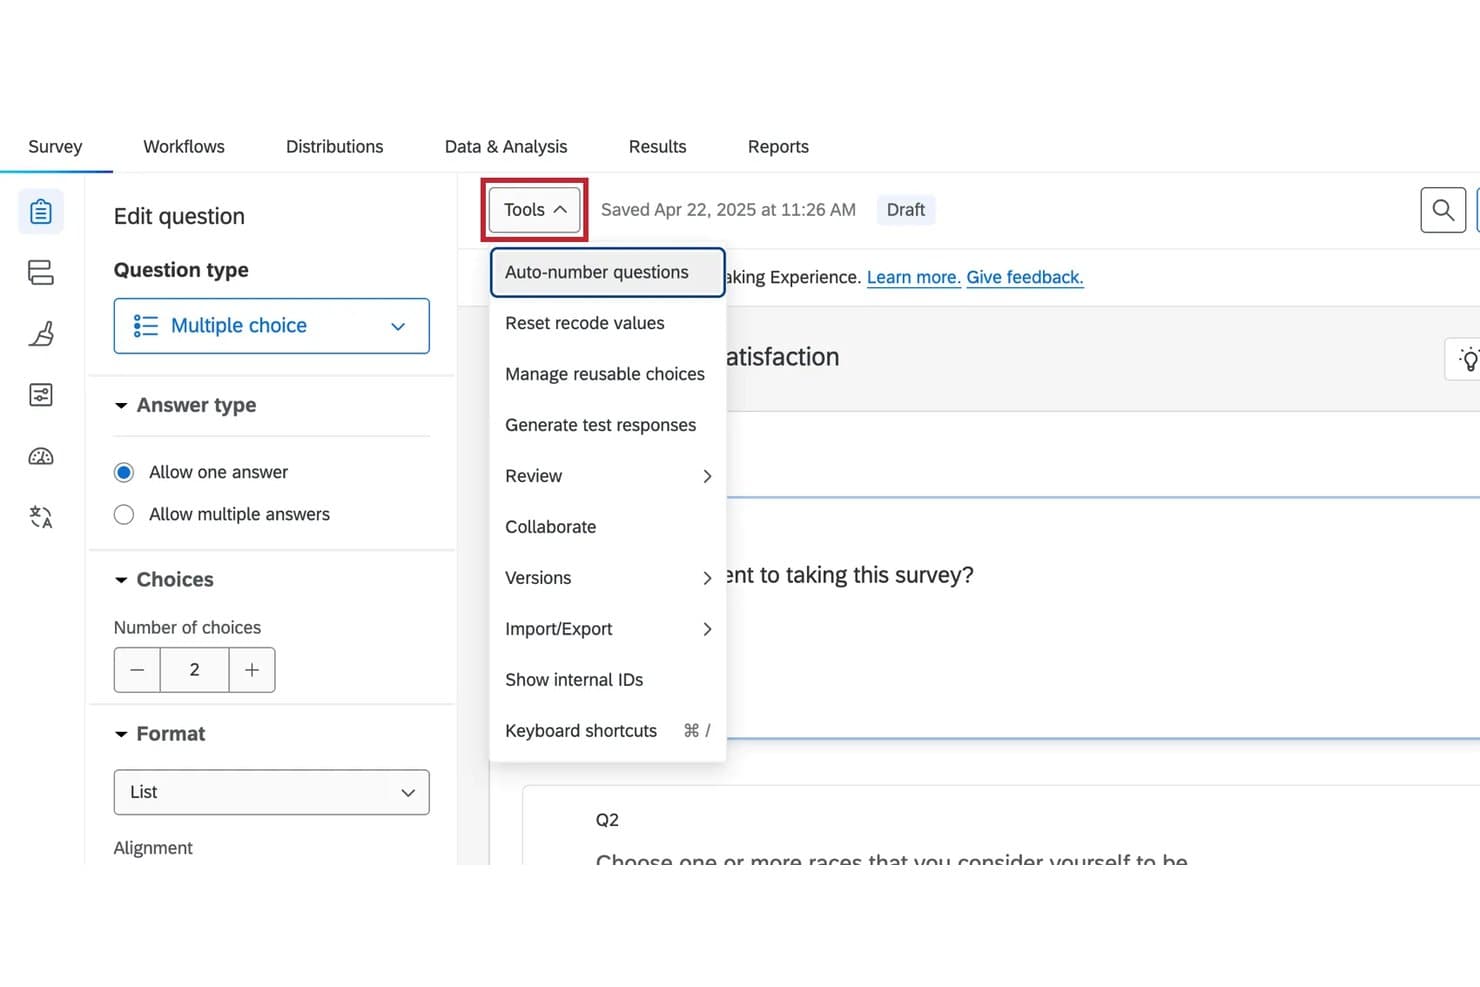Choose Show internal IDs
This screenshot has height=987, width=1480.
(608, 680)
